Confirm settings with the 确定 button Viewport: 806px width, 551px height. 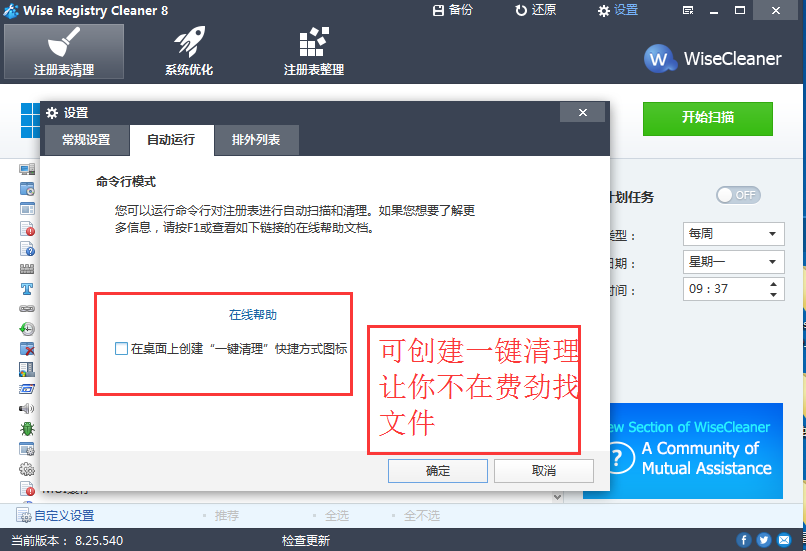[x=437, y=471]
